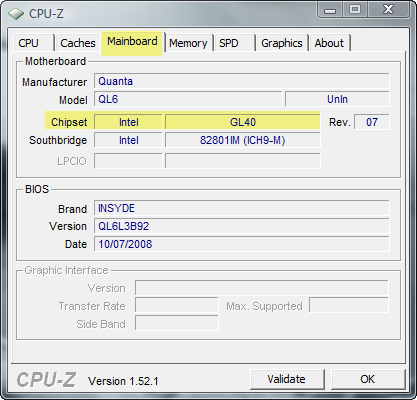Open the About tab
The image size is (417, 400).
click(x=329, y=43)
